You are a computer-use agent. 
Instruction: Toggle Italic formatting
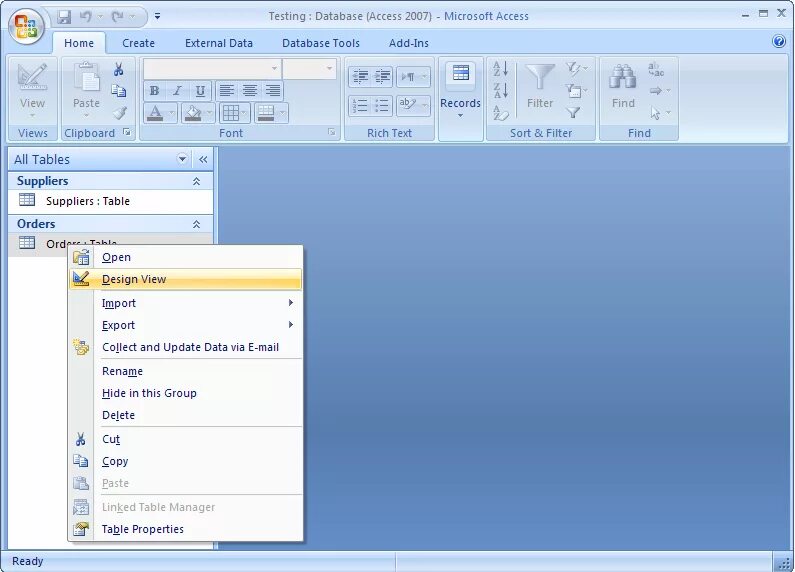pos(177,91)
